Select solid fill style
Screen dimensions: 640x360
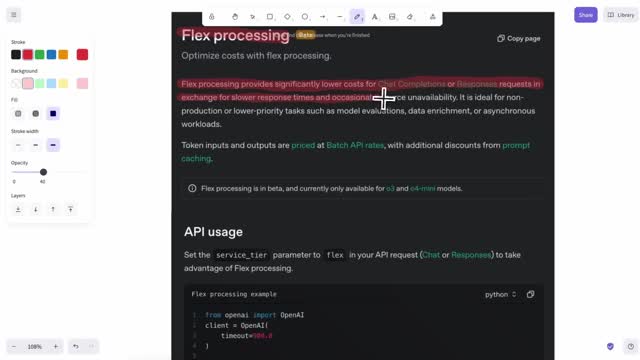[53, 113]
